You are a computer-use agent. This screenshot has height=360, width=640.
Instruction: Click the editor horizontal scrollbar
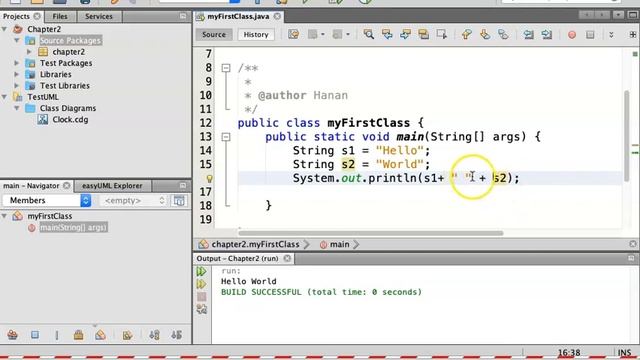pyautogui.click(x=371, y=233)
